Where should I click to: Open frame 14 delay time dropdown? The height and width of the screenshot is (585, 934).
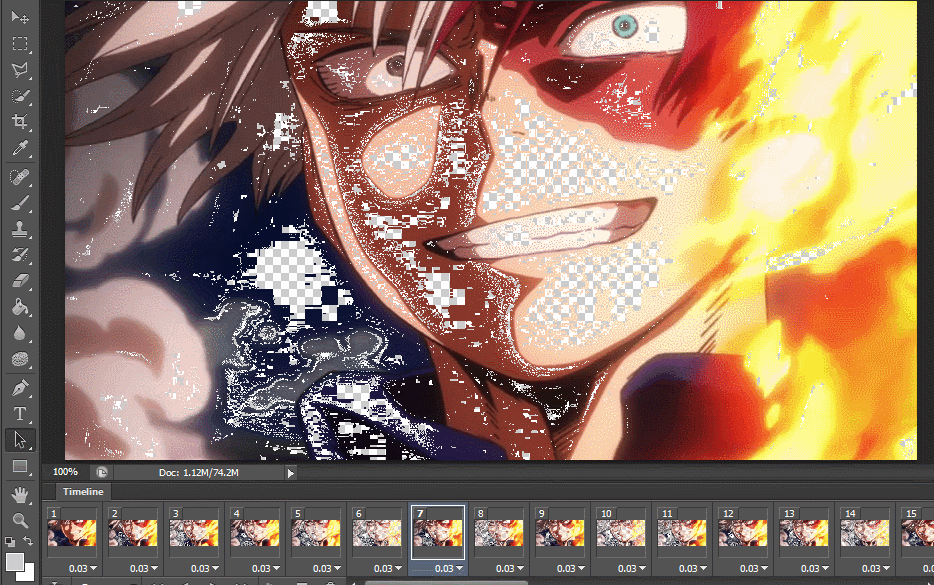click(876, 568)
